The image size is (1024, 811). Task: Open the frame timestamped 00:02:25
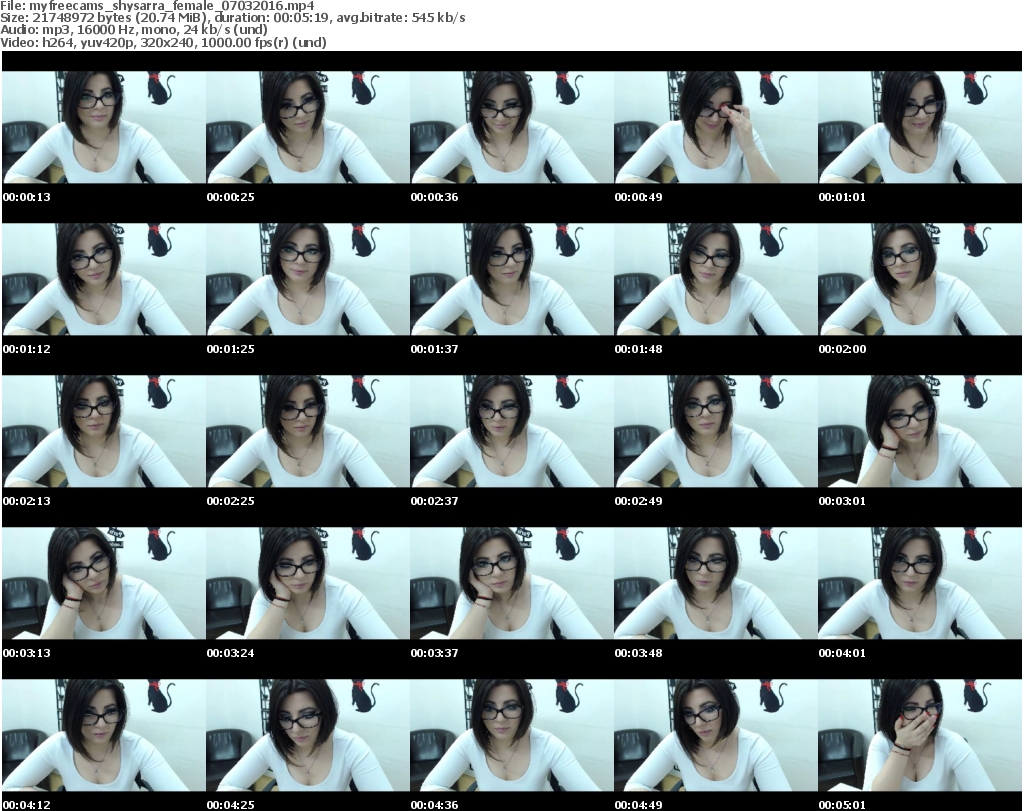click(308, 432)
